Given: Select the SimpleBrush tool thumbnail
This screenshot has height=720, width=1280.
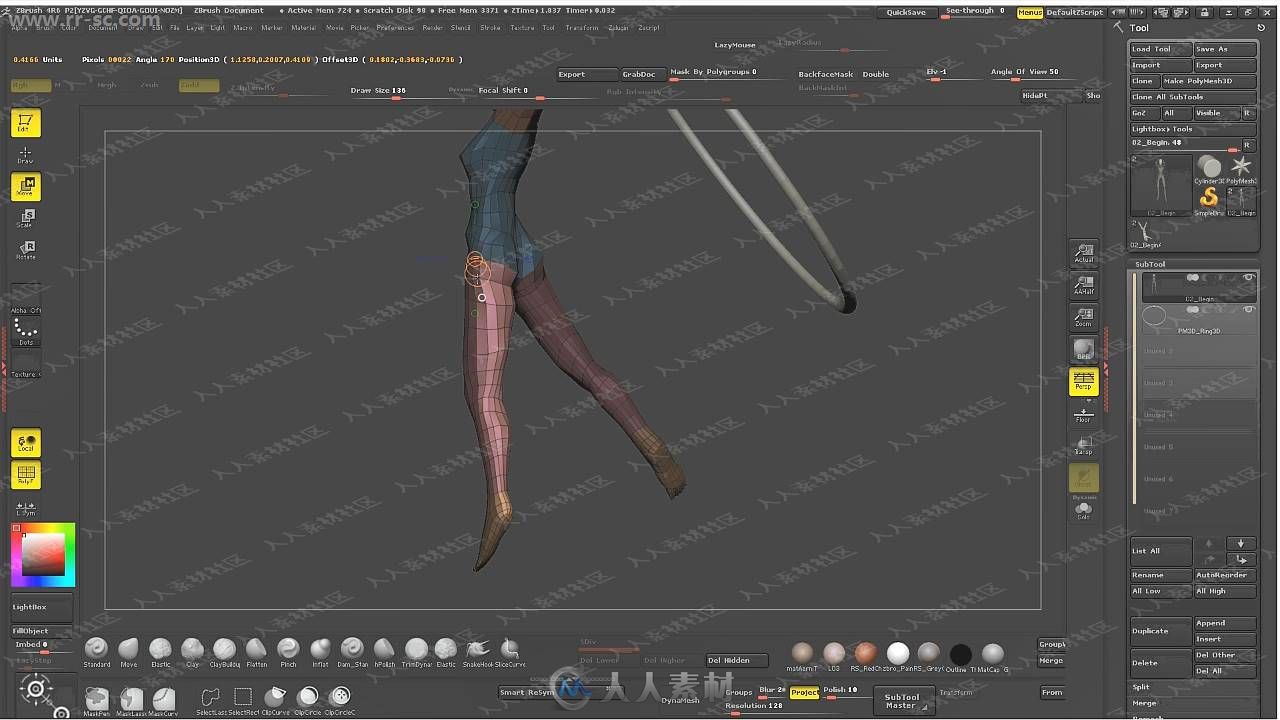Looking at the screenshot, I should coord(1210,198).
